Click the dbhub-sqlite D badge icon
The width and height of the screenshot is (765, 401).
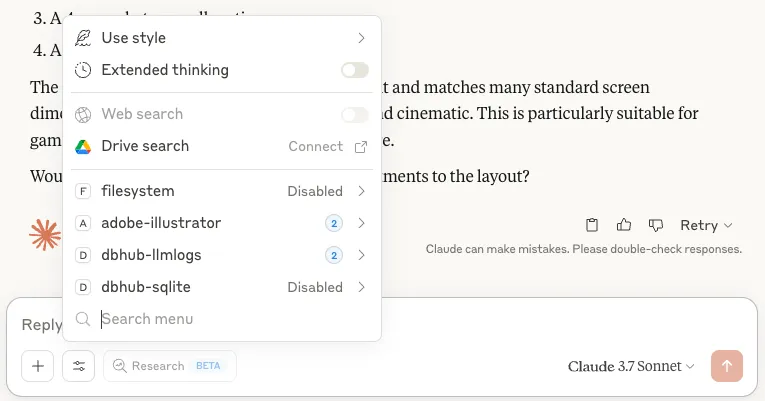pyautogui.click(x=83, y=287)
